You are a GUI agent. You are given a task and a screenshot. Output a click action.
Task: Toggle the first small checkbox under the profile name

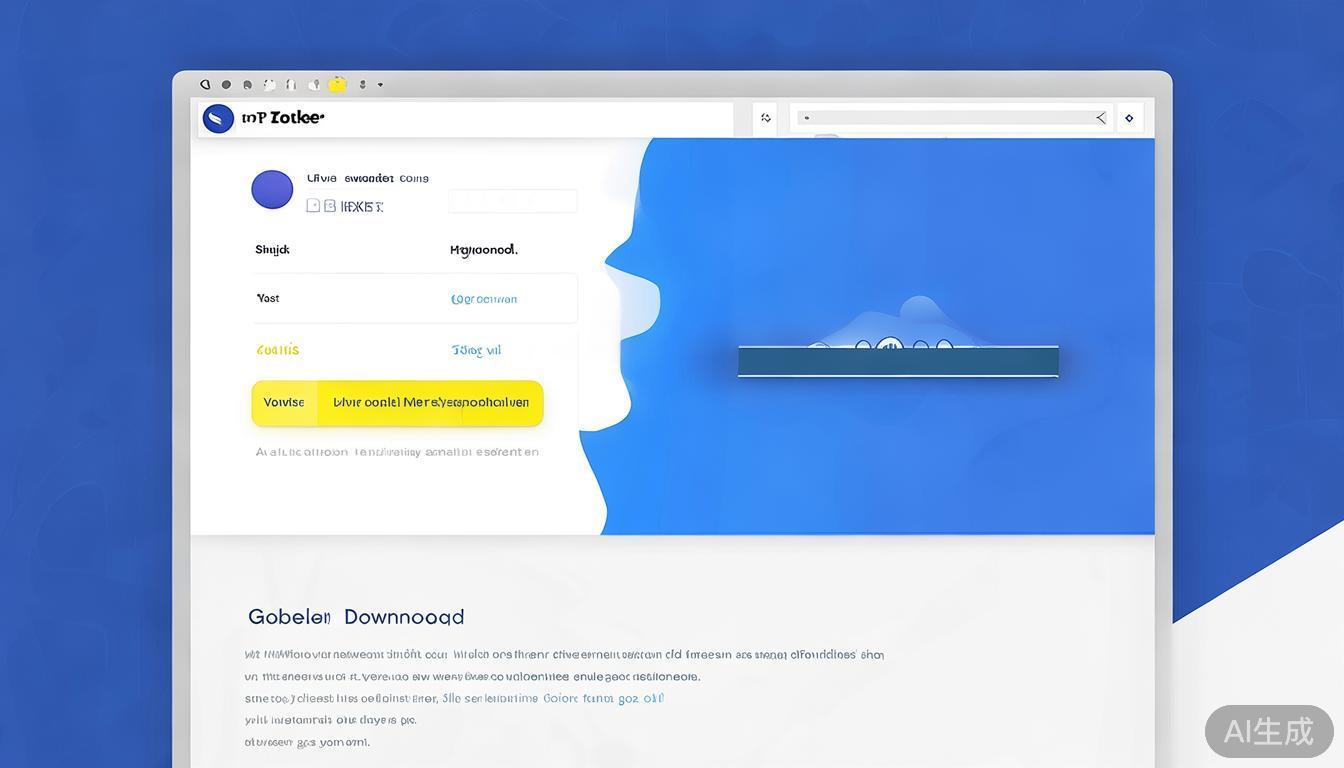313,206
